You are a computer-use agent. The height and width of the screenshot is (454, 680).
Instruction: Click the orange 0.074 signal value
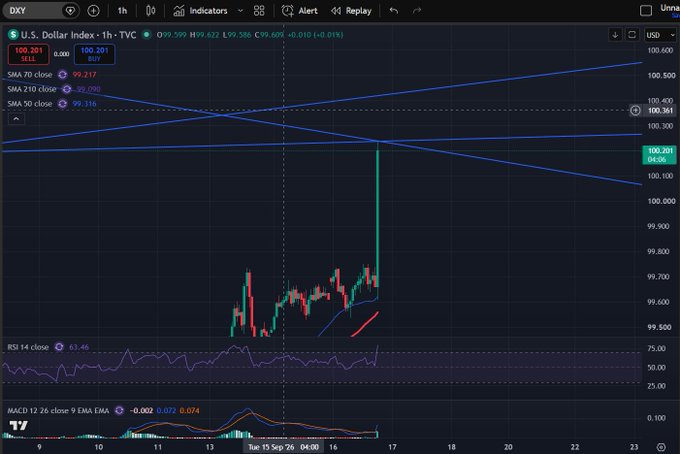(x=190, y=410)
